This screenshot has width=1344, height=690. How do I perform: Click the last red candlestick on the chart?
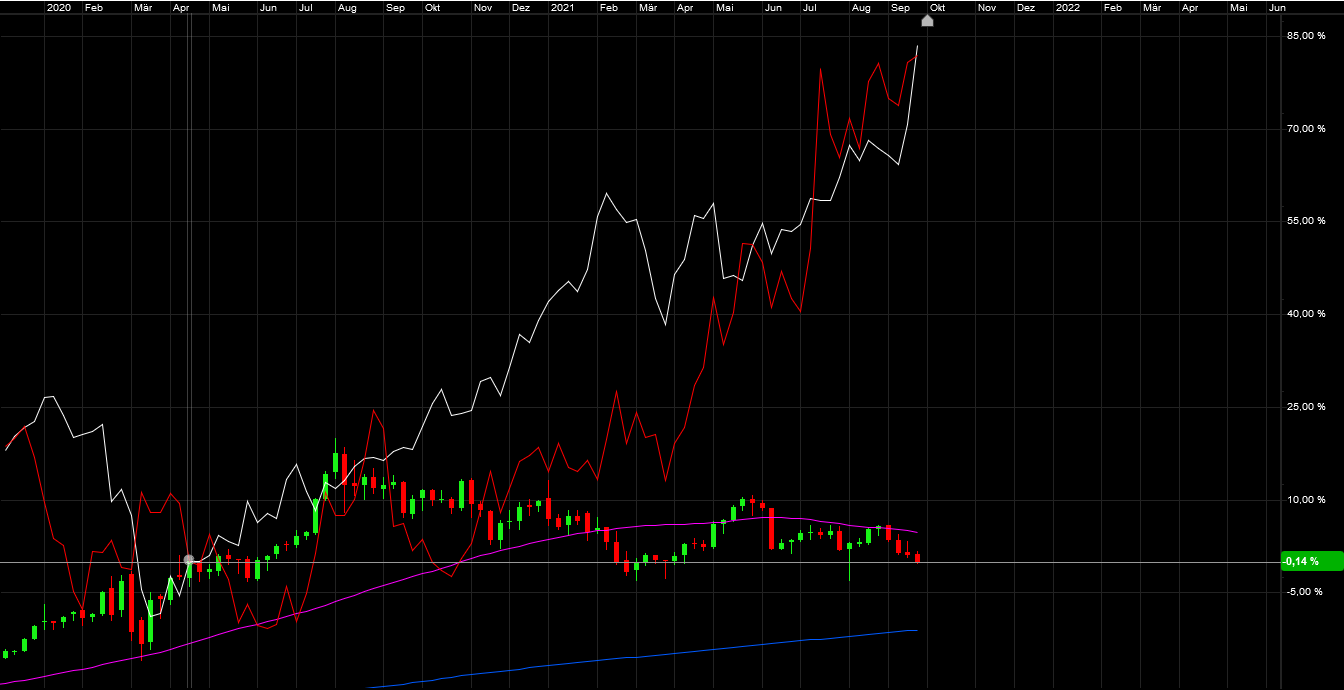pyautogui.click(x=917, y=557)
